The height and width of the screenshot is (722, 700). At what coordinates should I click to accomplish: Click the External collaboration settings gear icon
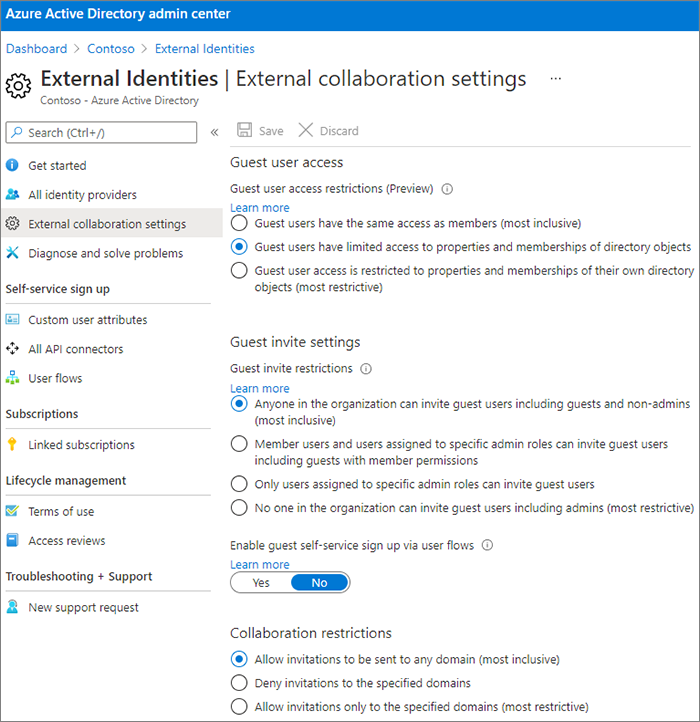[x=12, y=223]
